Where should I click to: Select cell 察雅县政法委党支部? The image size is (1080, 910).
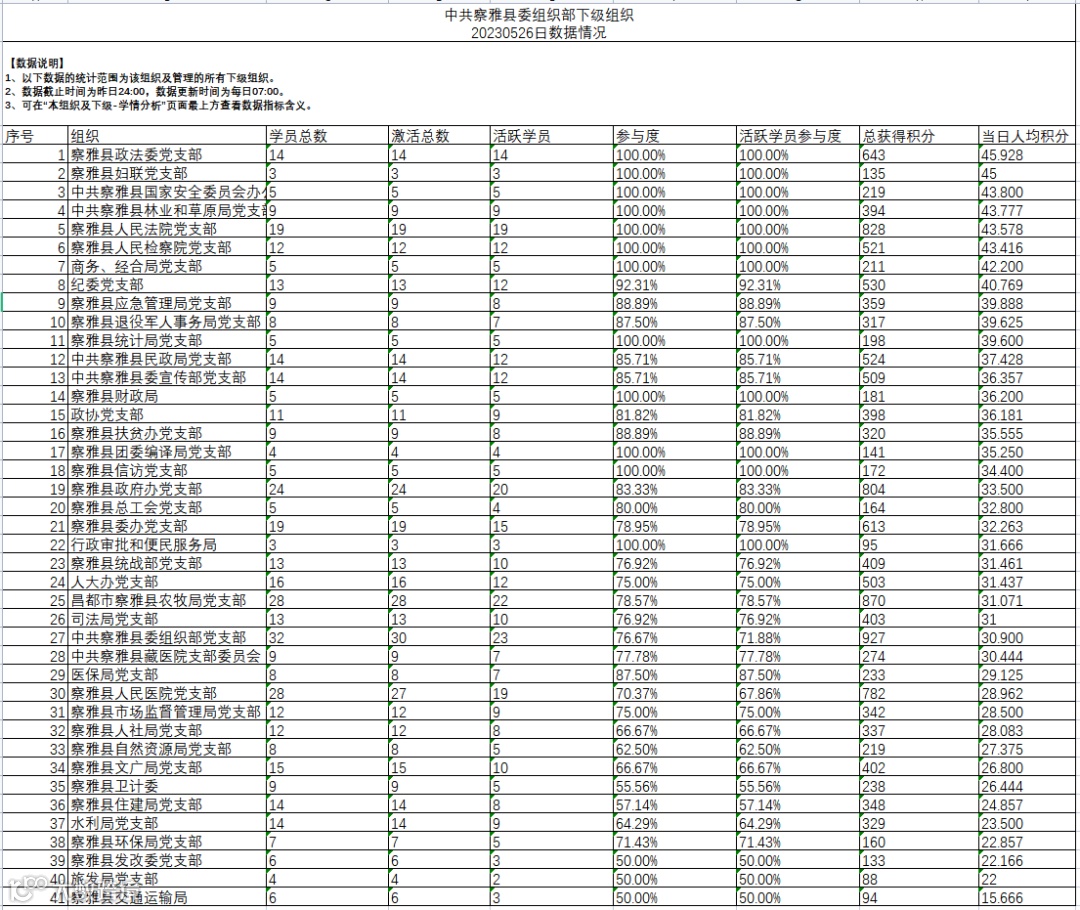pos(167,154)
